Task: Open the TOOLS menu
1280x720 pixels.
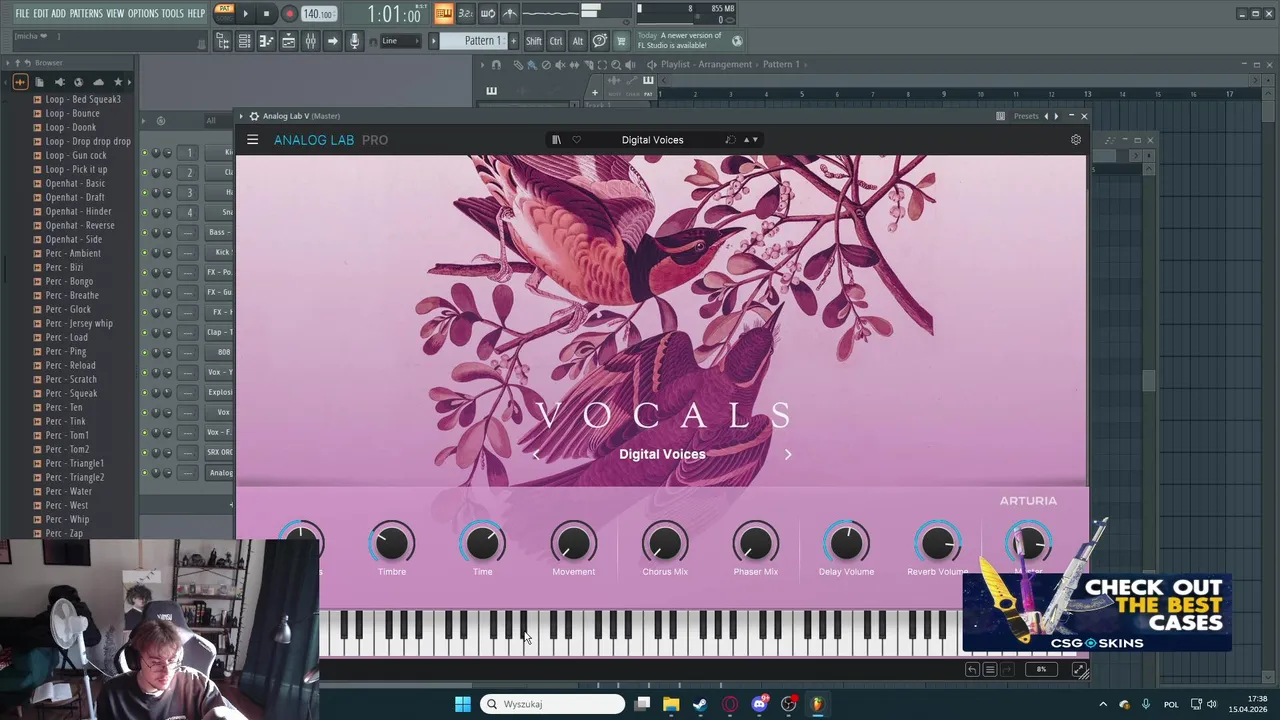Action: (173, 13)
